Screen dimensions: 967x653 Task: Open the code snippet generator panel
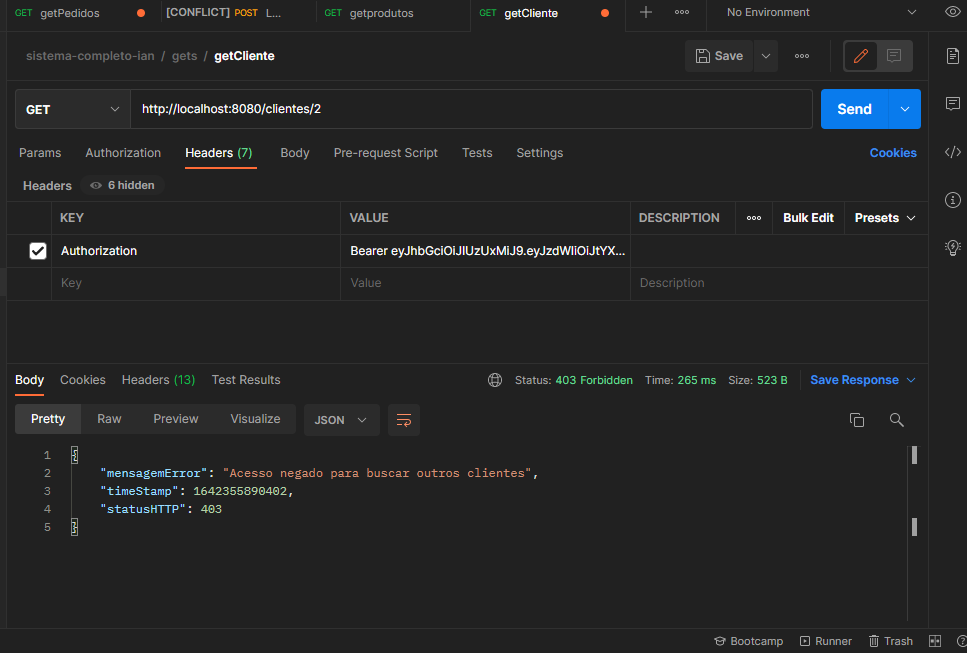(952, 152)
